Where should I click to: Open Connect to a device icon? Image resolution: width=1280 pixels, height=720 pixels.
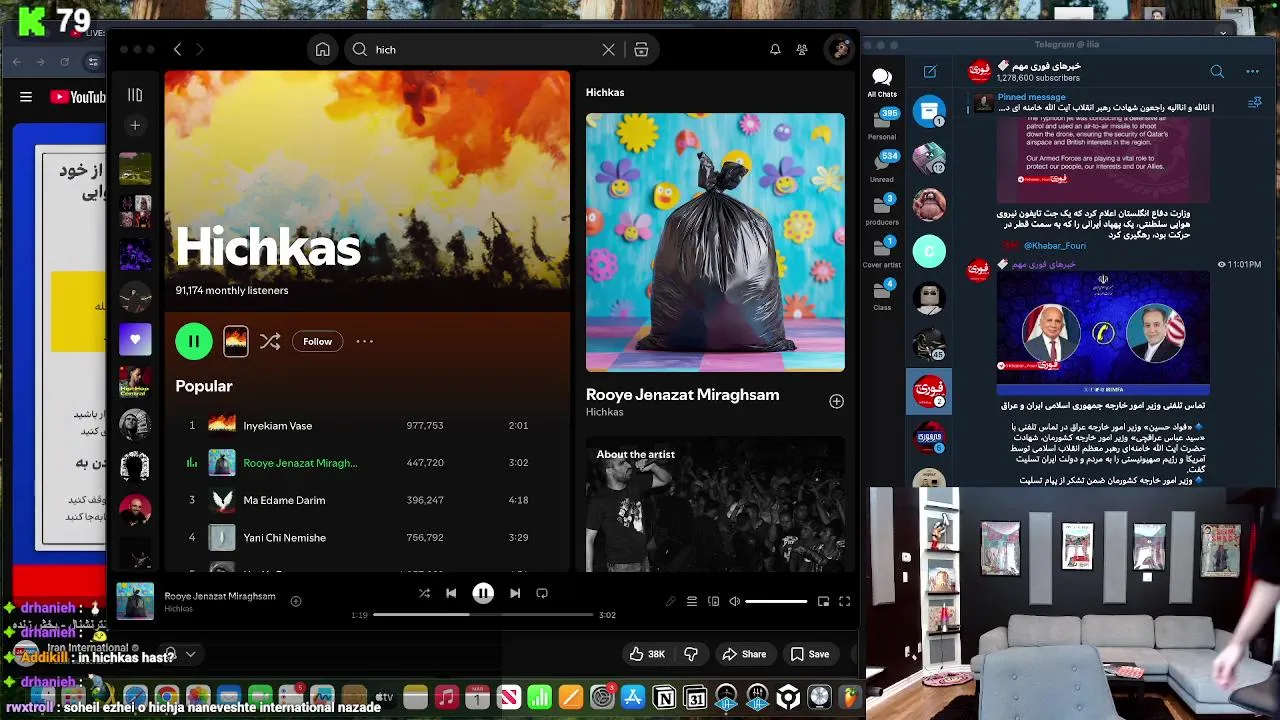713,601
